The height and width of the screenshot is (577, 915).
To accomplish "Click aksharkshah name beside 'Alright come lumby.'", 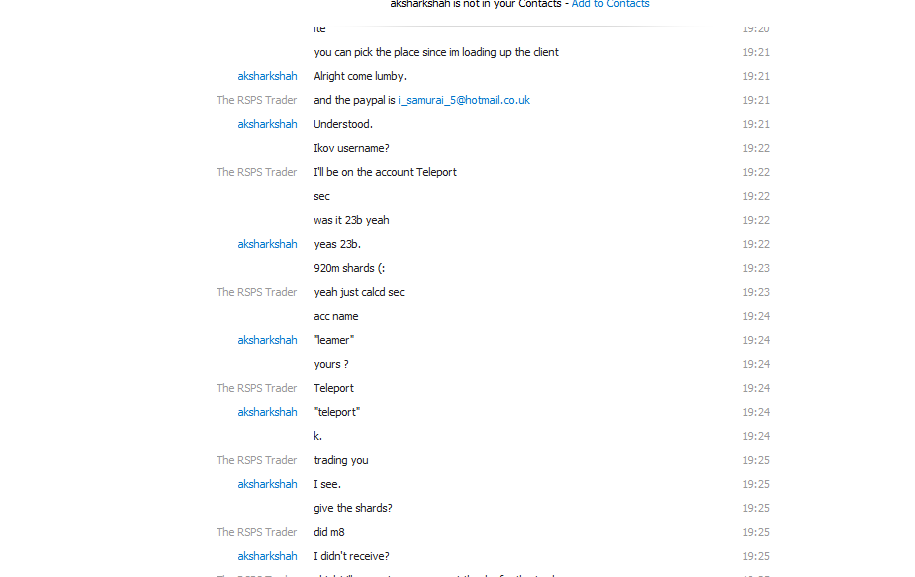I will pyautogui.click(x=267, y=76).
